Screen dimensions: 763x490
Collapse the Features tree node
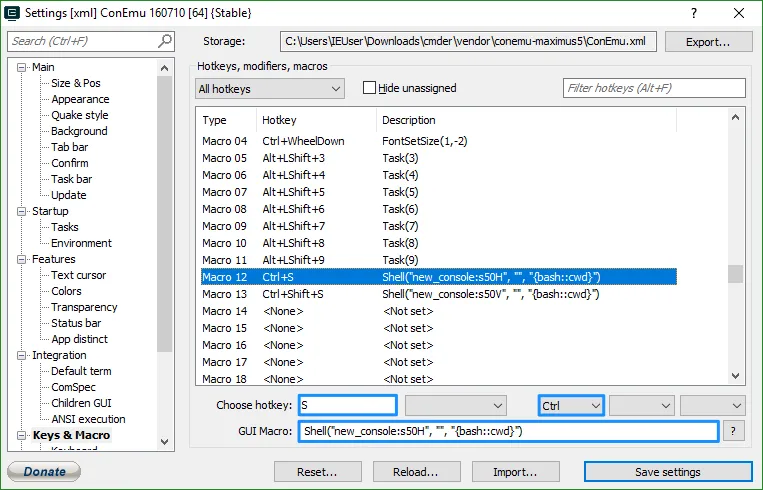23,259
